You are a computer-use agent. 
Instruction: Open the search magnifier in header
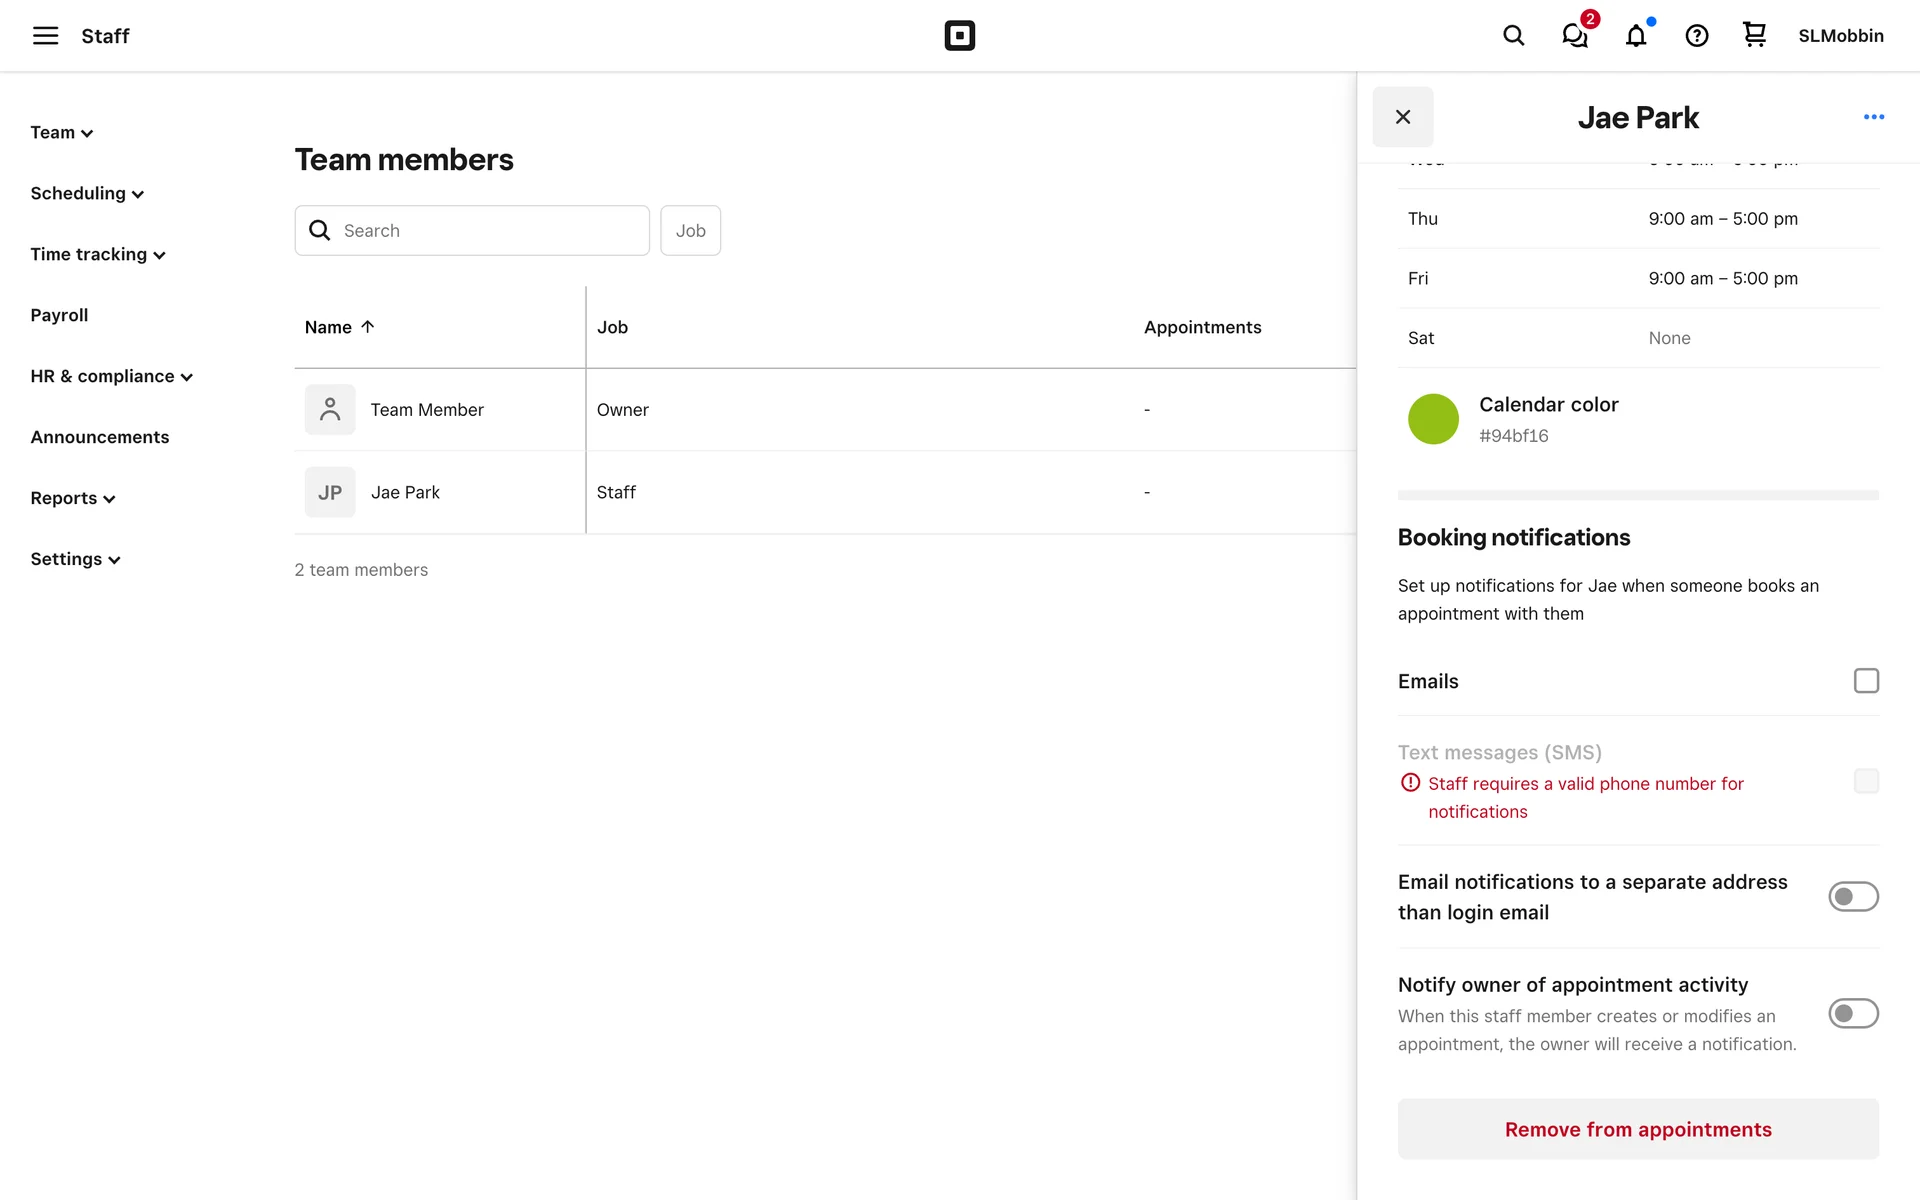(1513, 36)
